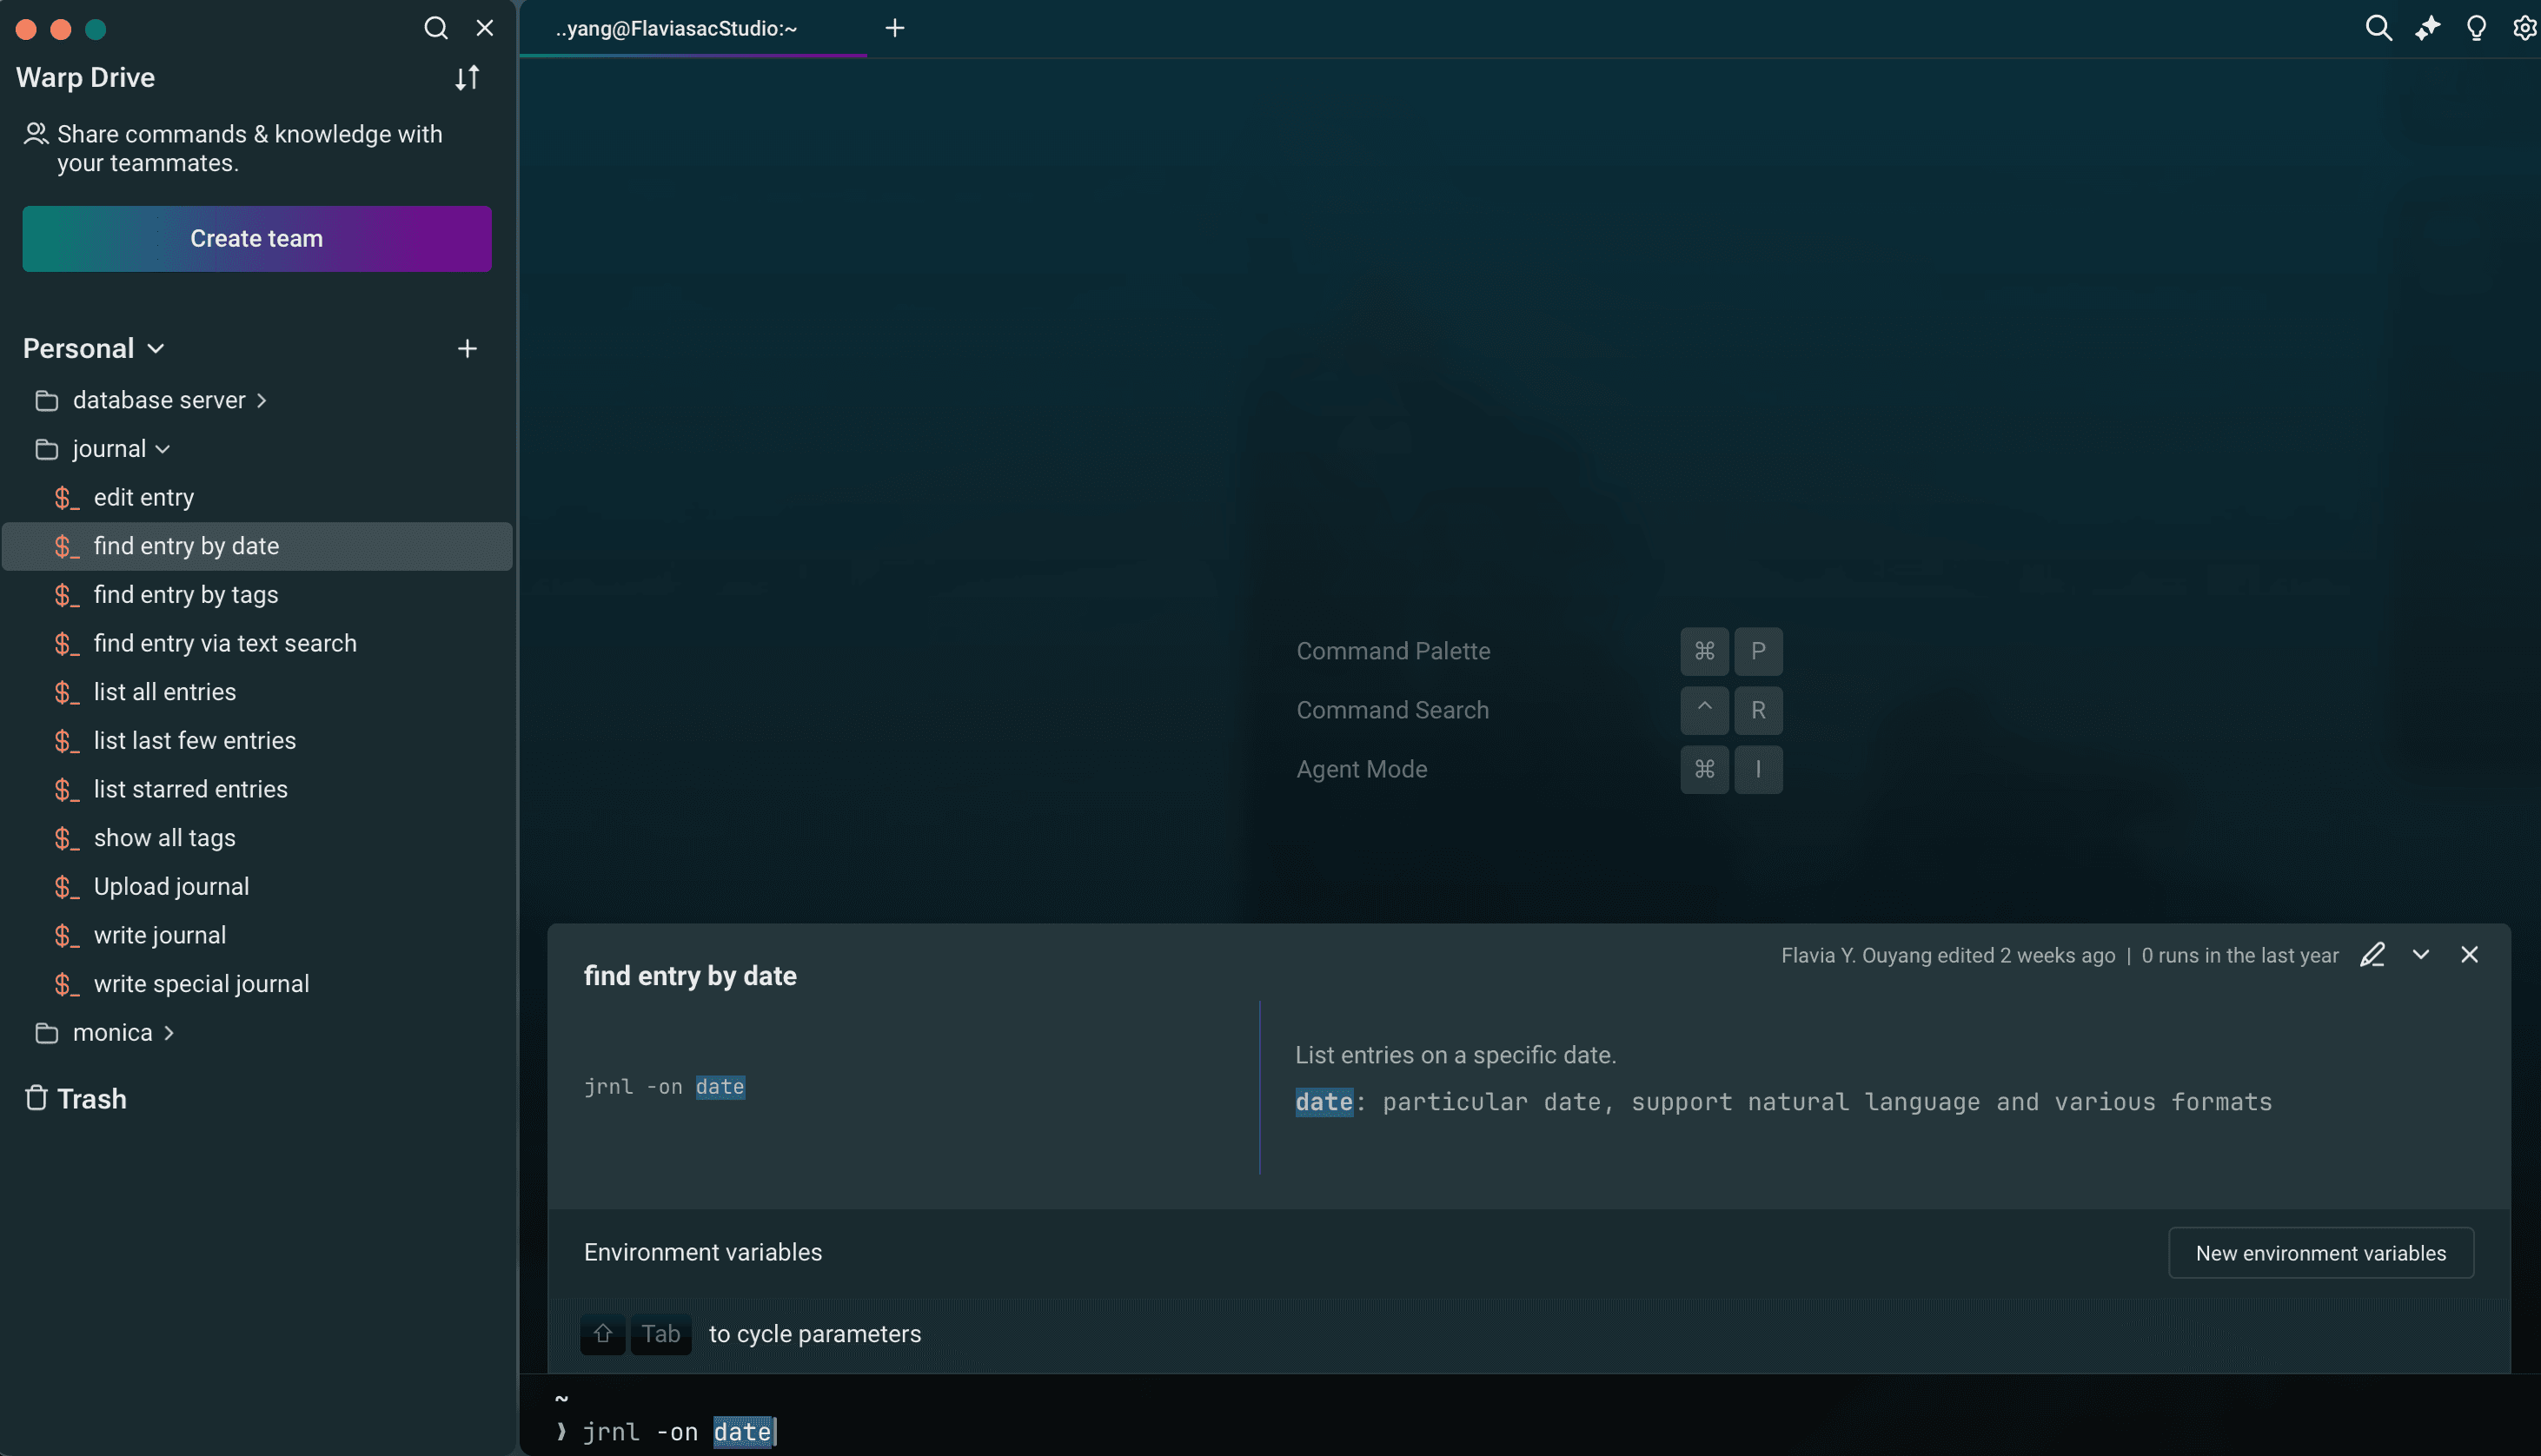Click New environment variables button
This screenshot has width=2541, height=1456.
click(2321, 1252)
